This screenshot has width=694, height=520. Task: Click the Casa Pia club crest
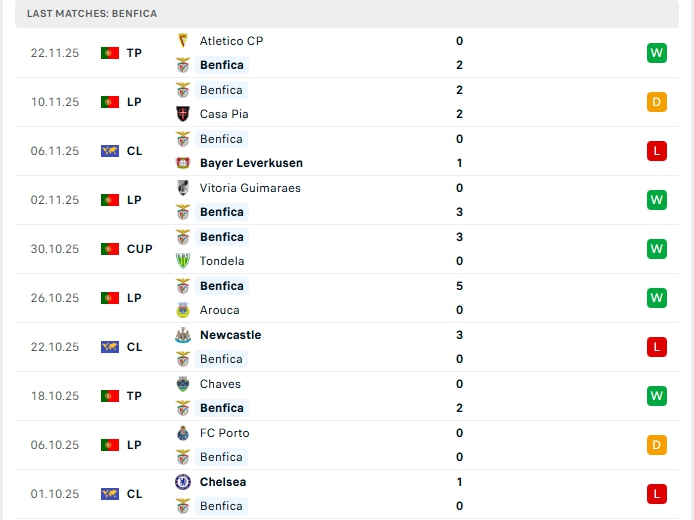[x=183, y=114]
